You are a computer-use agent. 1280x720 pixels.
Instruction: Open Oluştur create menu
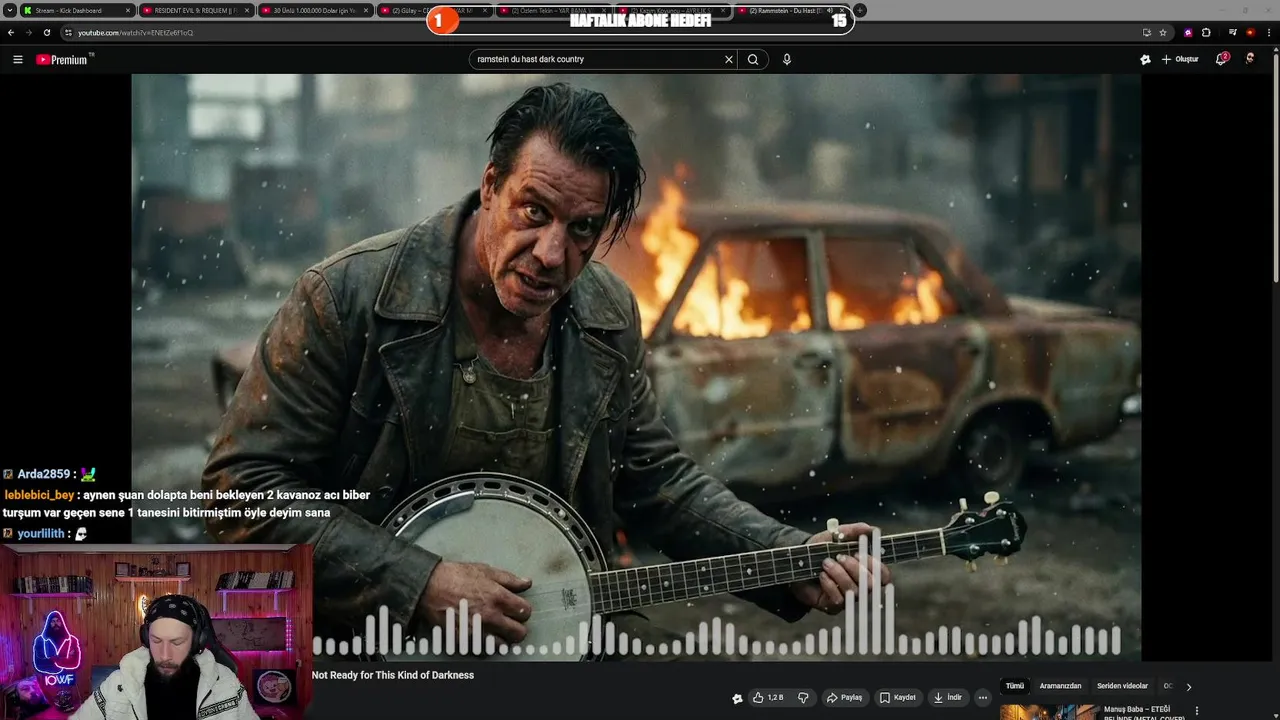pyautogui.click(x=1180, y=60)
